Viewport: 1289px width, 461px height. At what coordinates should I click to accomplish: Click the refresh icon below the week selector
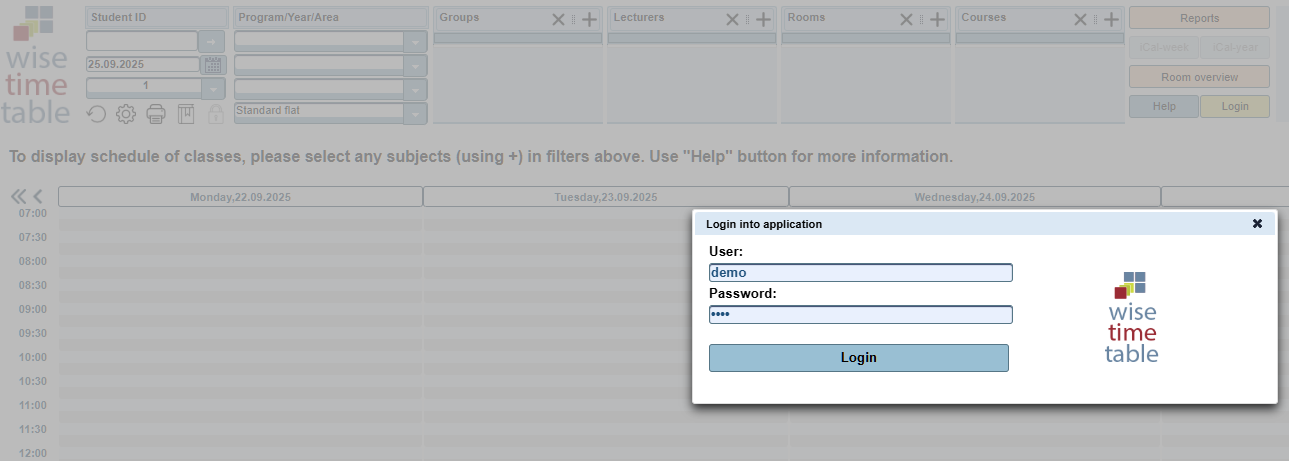click(x=96, y=114)
